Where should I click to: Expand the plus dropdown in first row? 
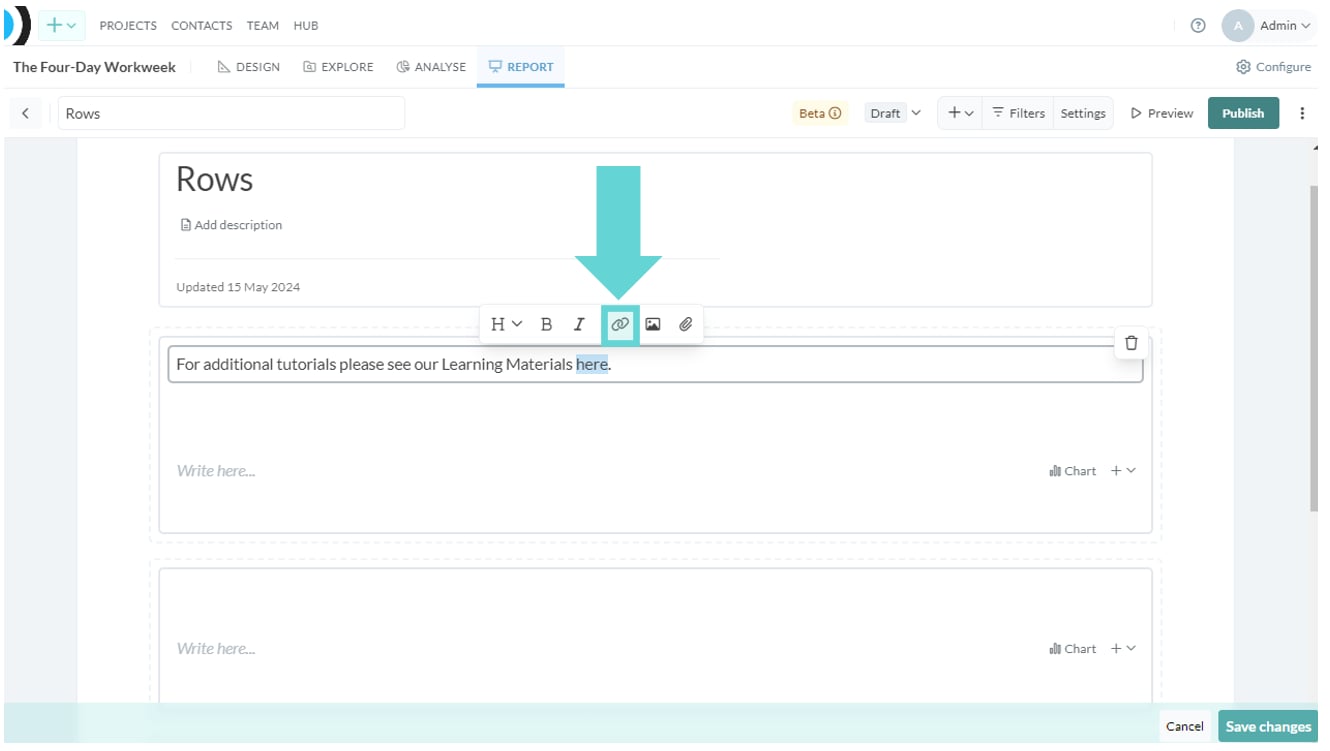point(1123,471)
